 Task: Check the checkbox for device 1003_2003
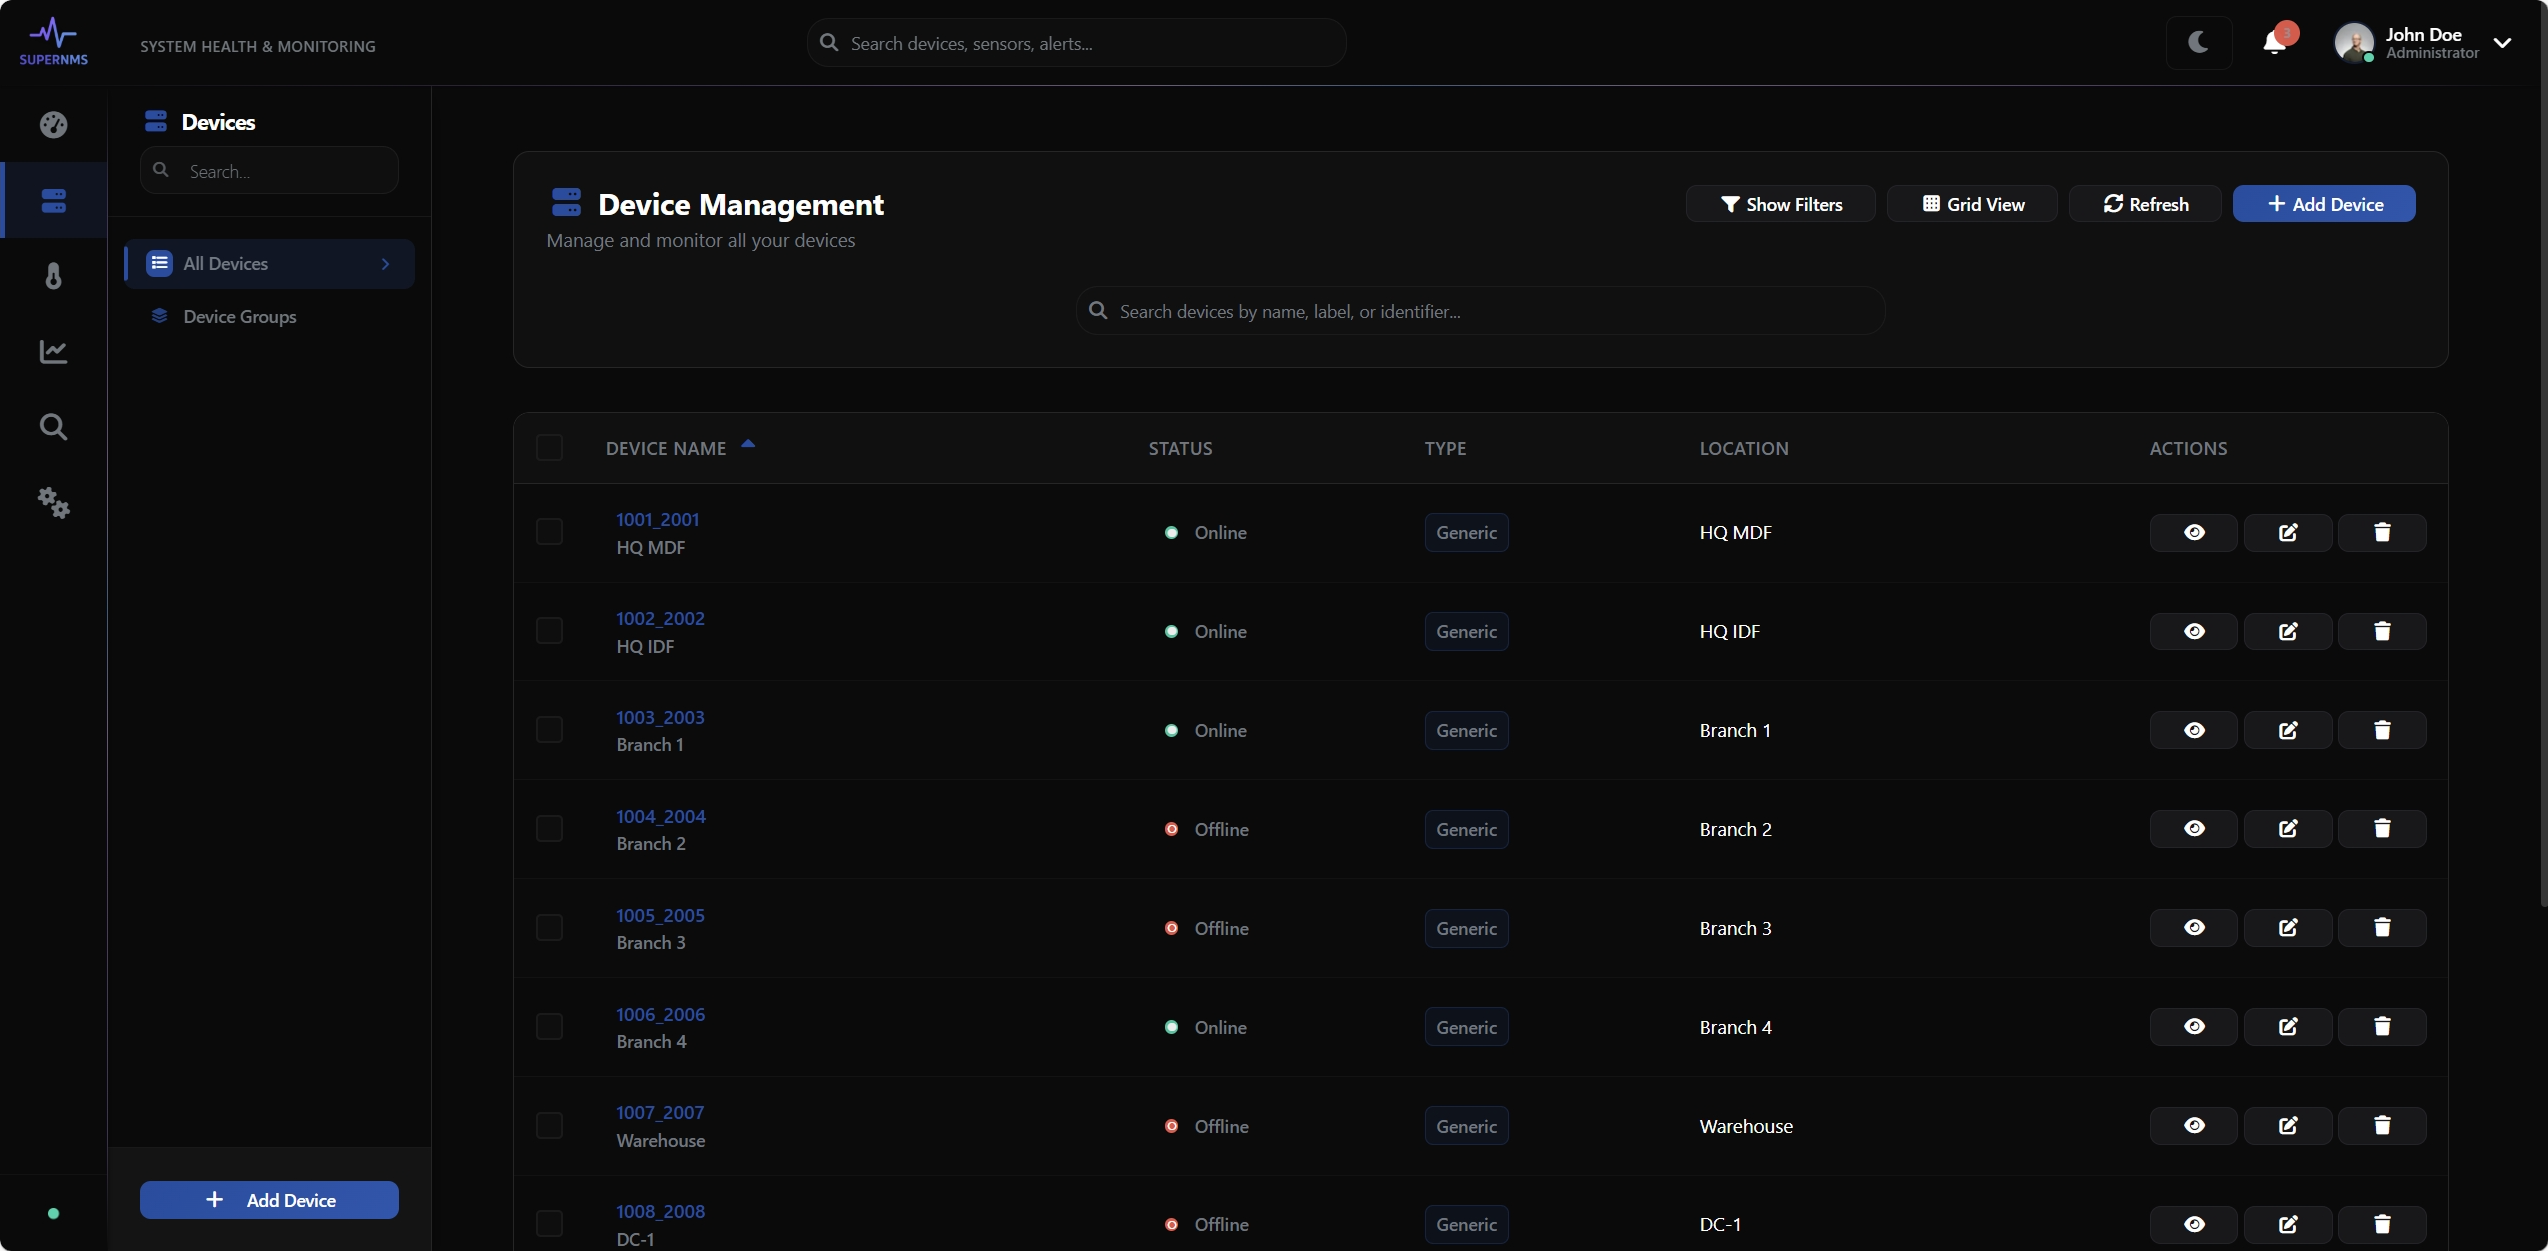pos(549,730)
